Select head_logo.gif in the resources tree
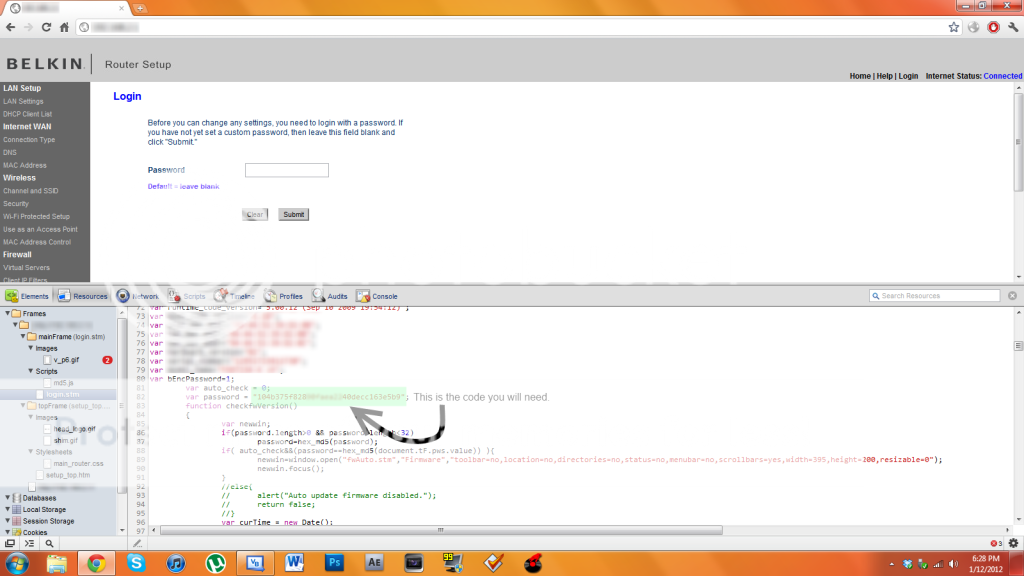The width and height of the screenshot is (1024, 576). point(69,429)
